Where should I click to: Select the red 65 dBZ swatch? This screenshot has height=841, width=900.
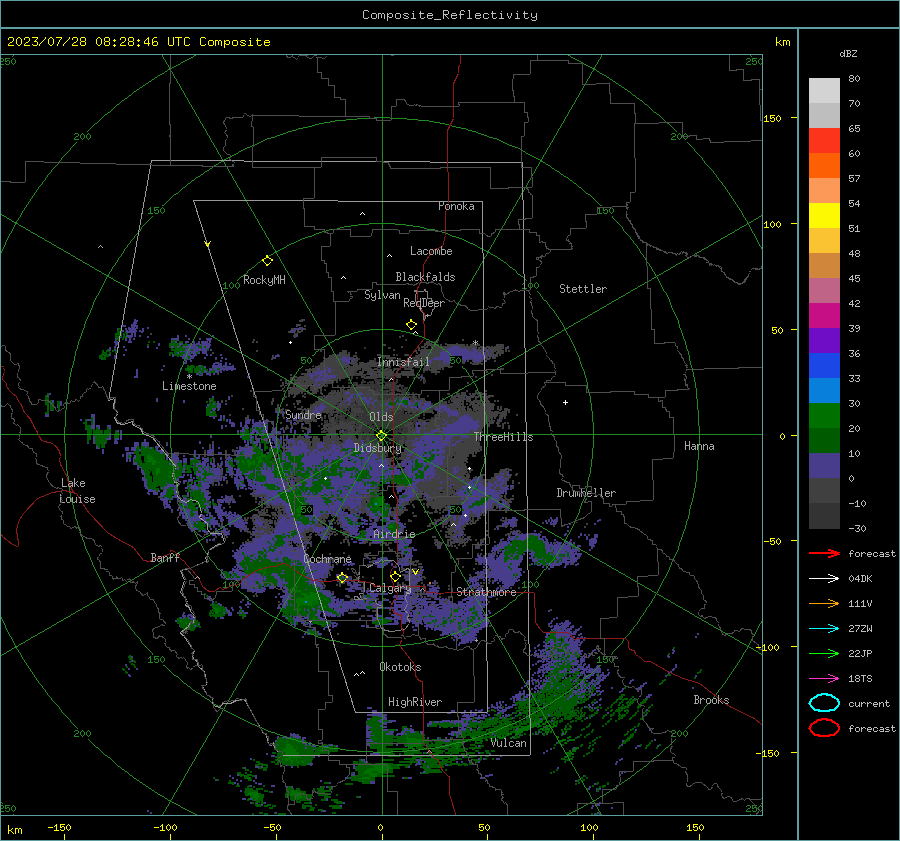[x=824, y=140]
